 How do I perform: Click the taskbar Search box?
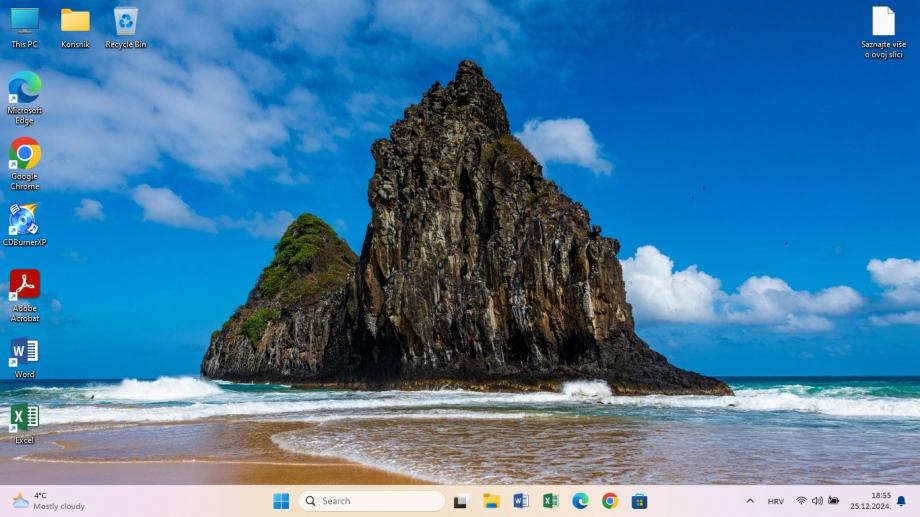pyautogui.click(x=372, y=501)
